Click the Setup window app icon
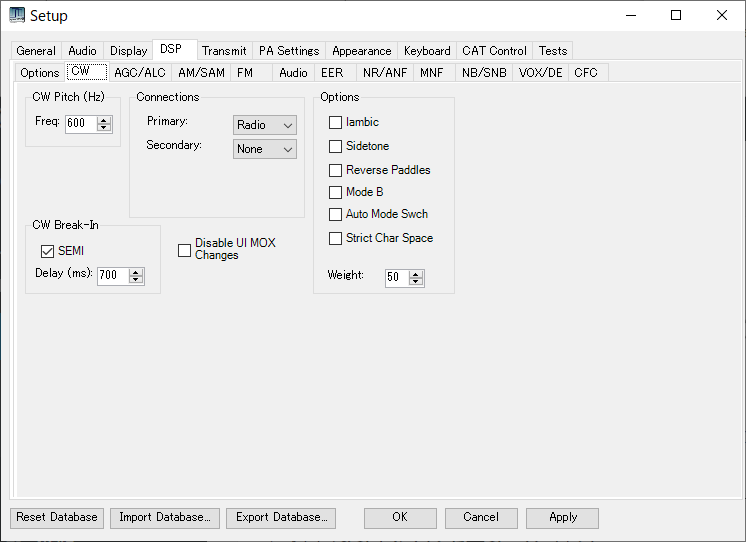Screen dimensions: 746x542 (17, 15)
